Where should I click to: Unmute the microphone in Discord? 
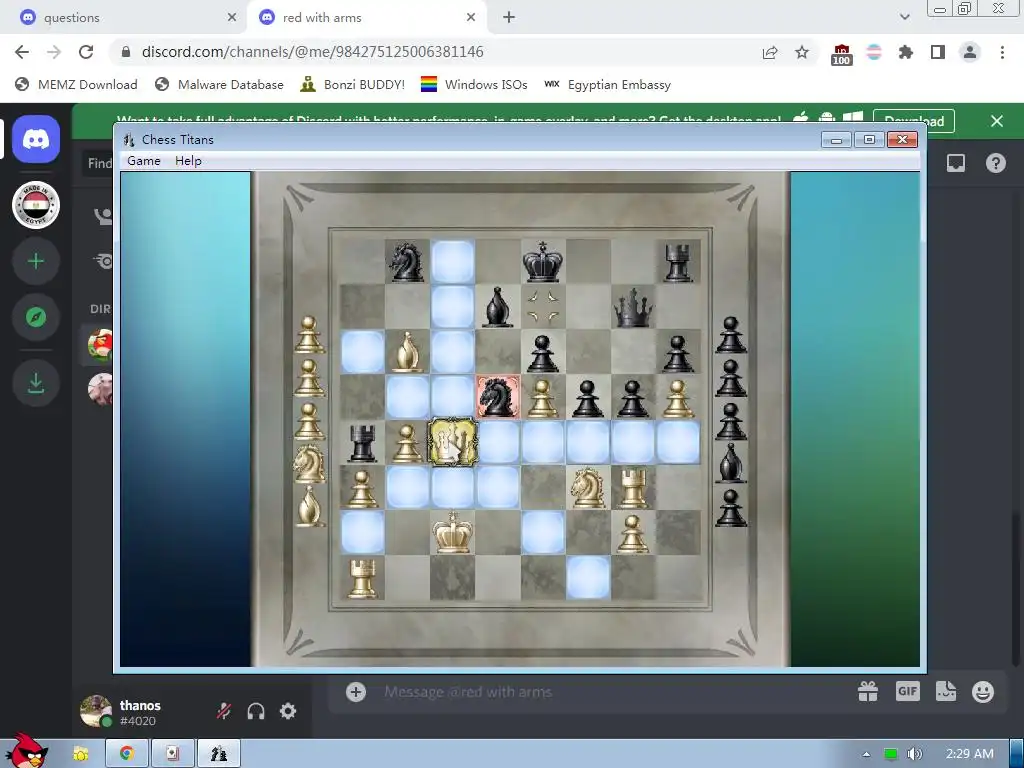pos(223,711)
